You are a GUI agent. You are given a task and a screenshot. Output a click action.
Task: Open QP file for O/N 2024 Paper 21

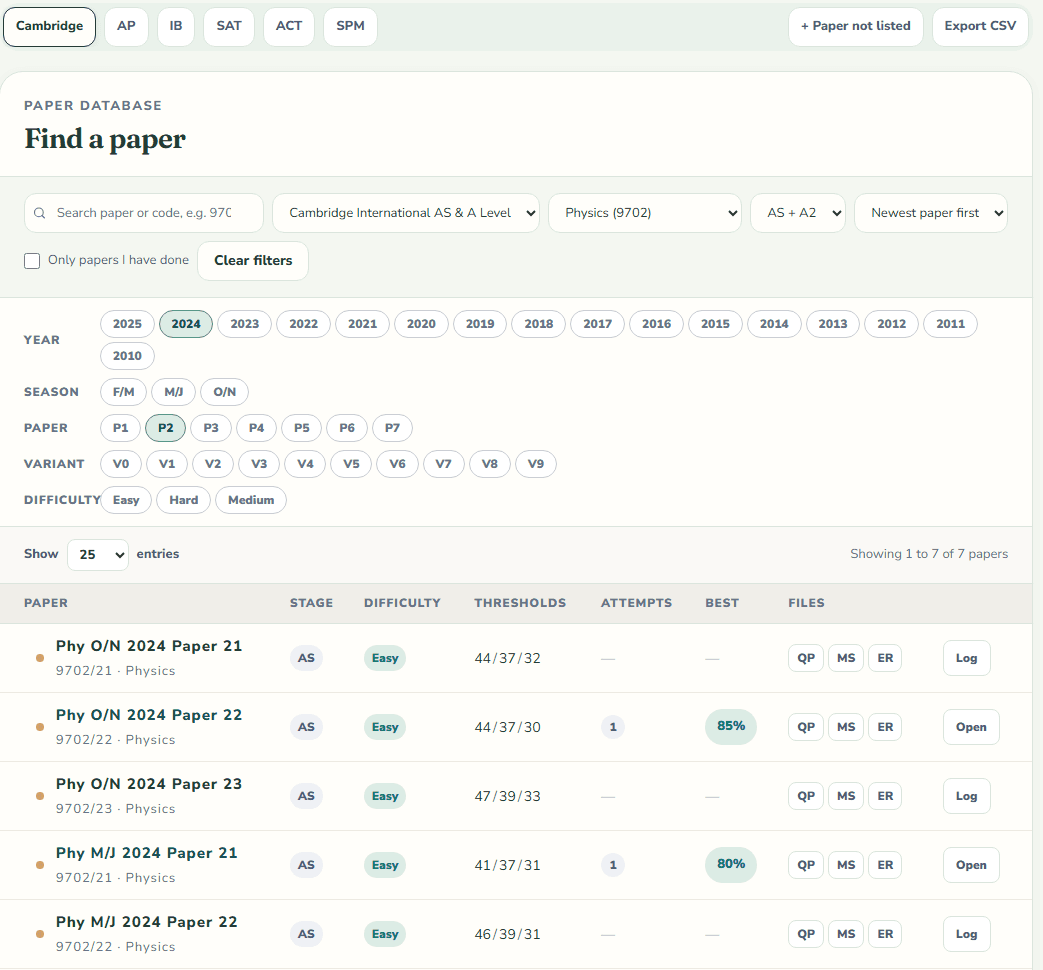[x=806, y=658]
